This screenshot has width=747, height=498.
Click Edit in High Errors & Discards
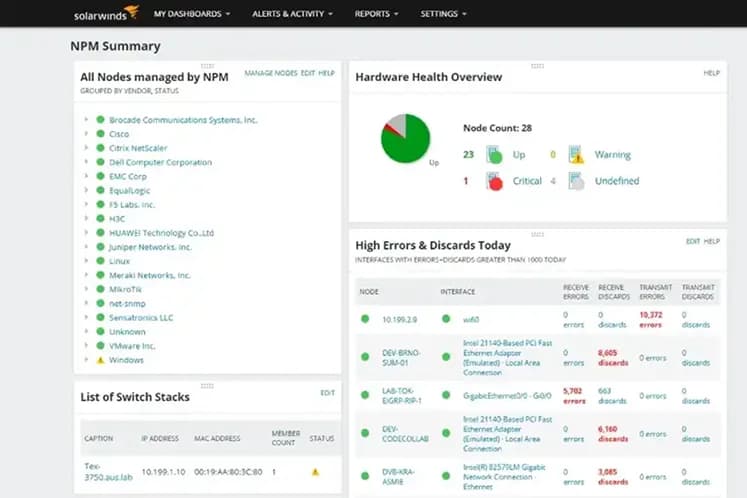point(693,241)
